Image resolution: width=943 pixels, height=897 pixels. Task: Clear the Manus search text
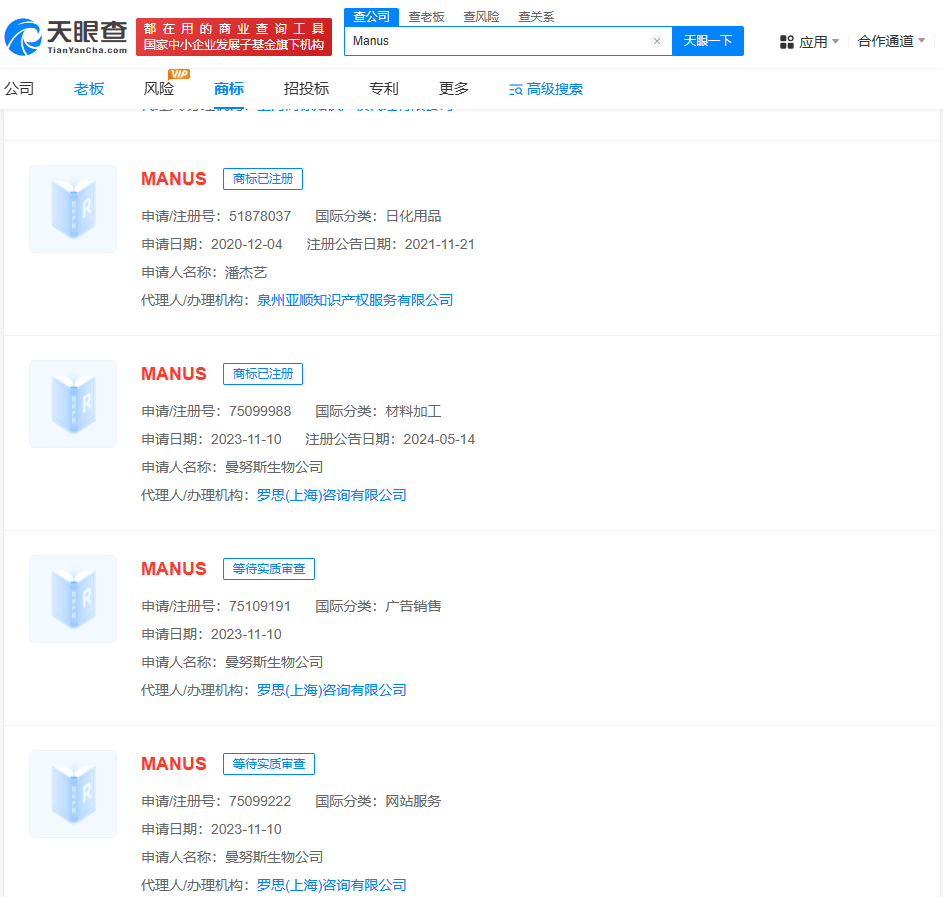pos(657,41)
